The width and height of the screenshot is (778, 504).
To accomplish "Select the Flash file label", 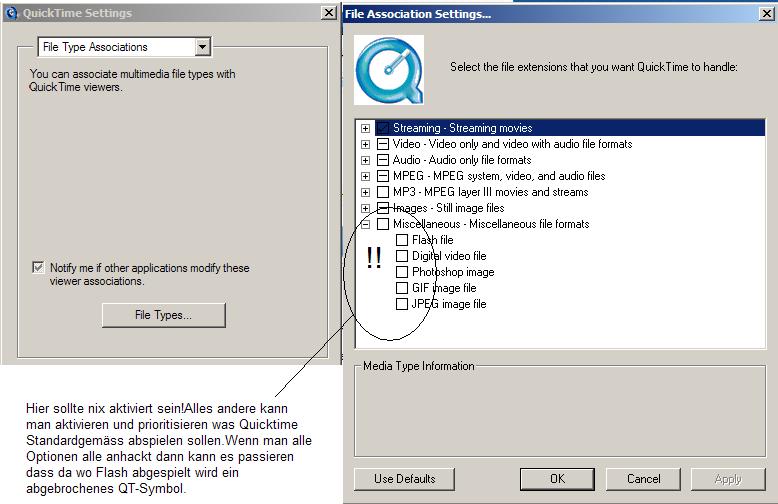I will (x=433, y=240).
